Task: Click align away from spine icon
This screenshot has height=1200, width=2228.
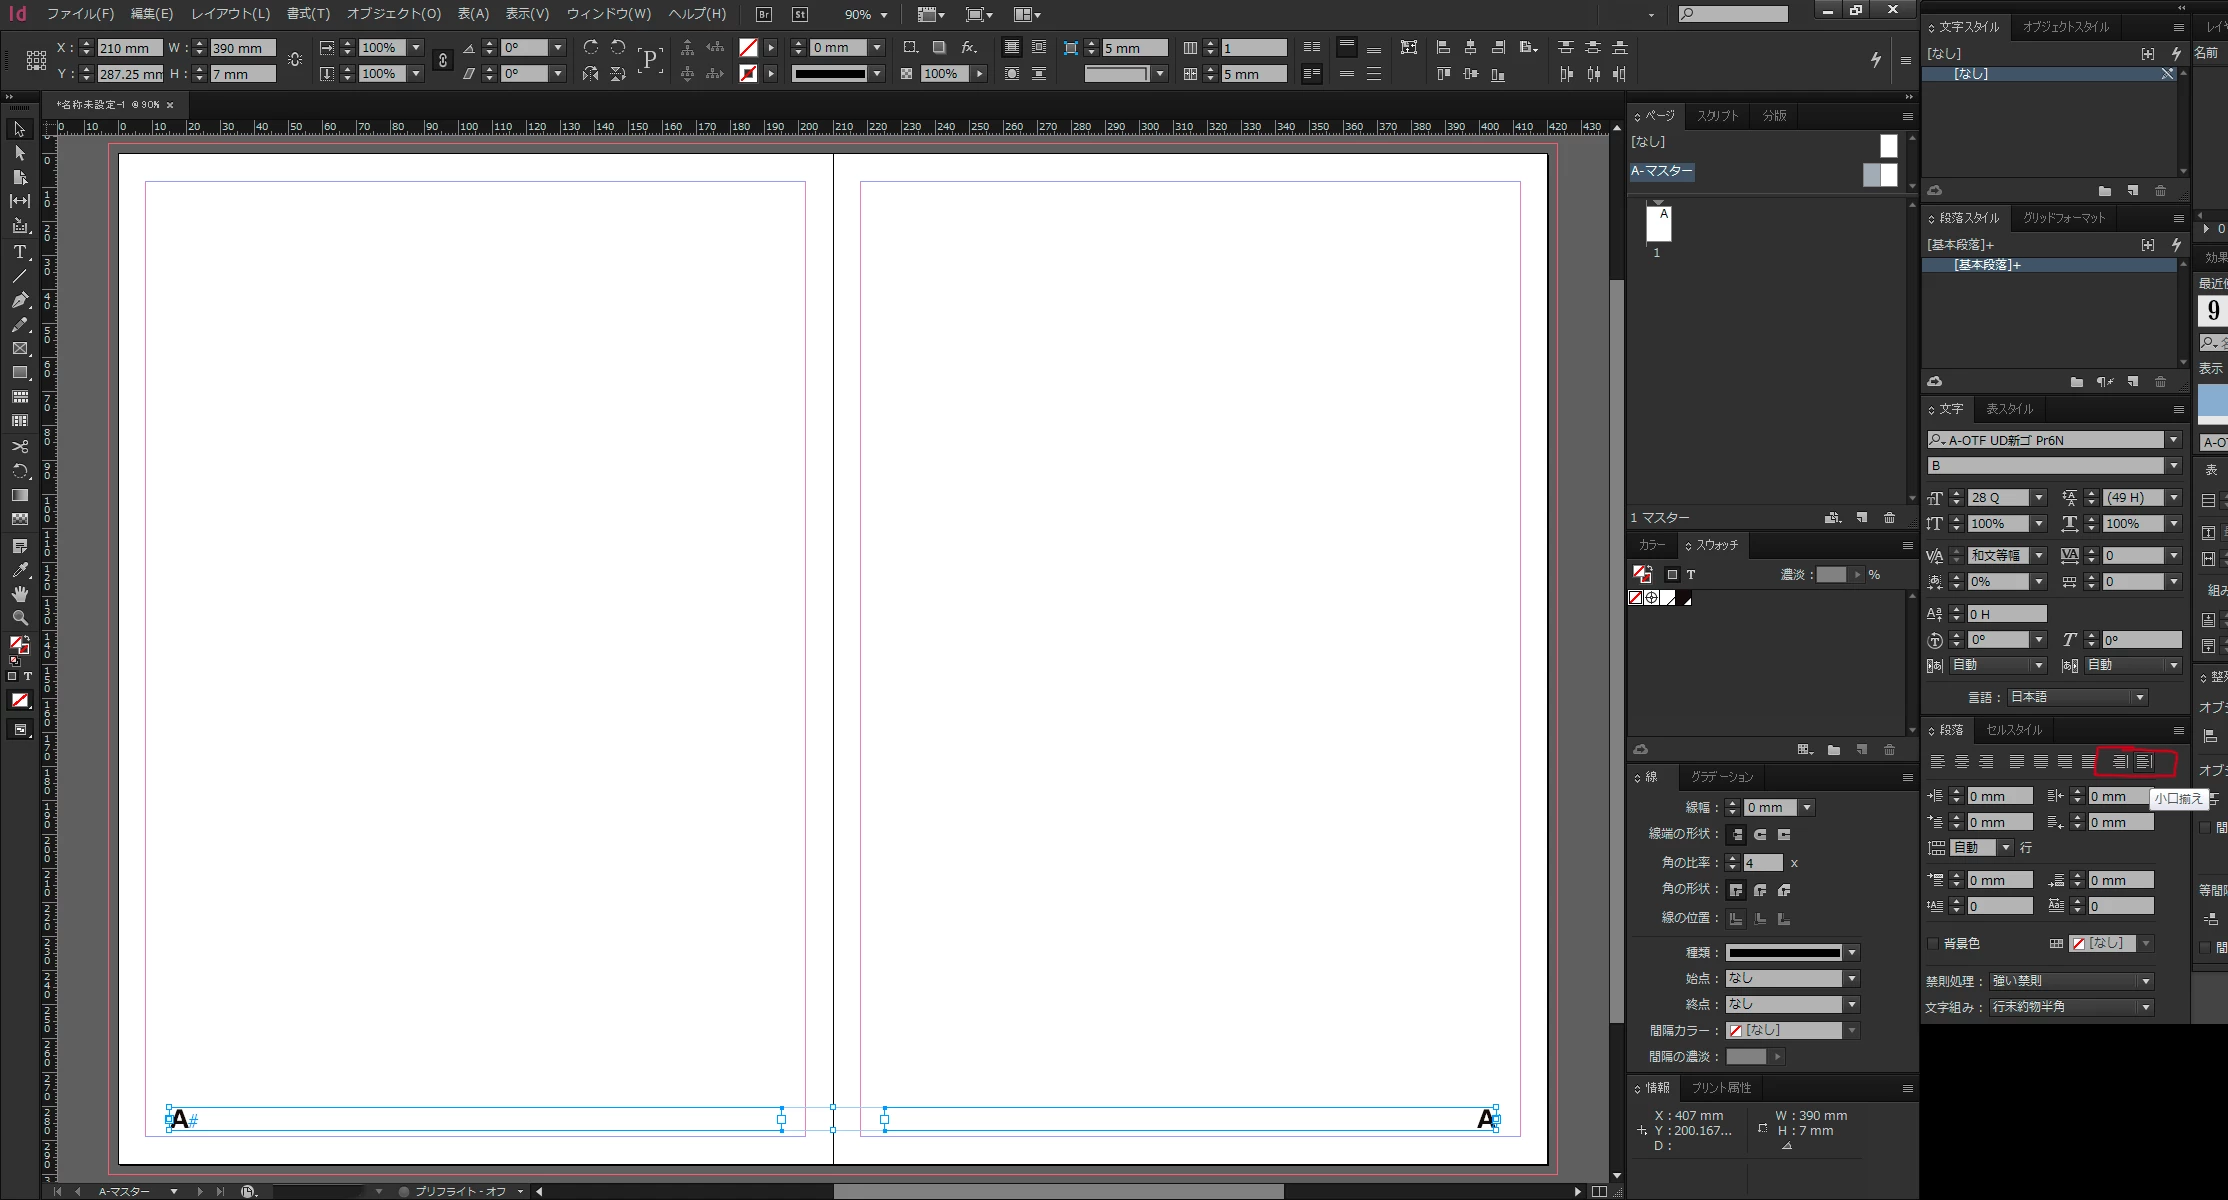Action: (x=2144, y=762)
